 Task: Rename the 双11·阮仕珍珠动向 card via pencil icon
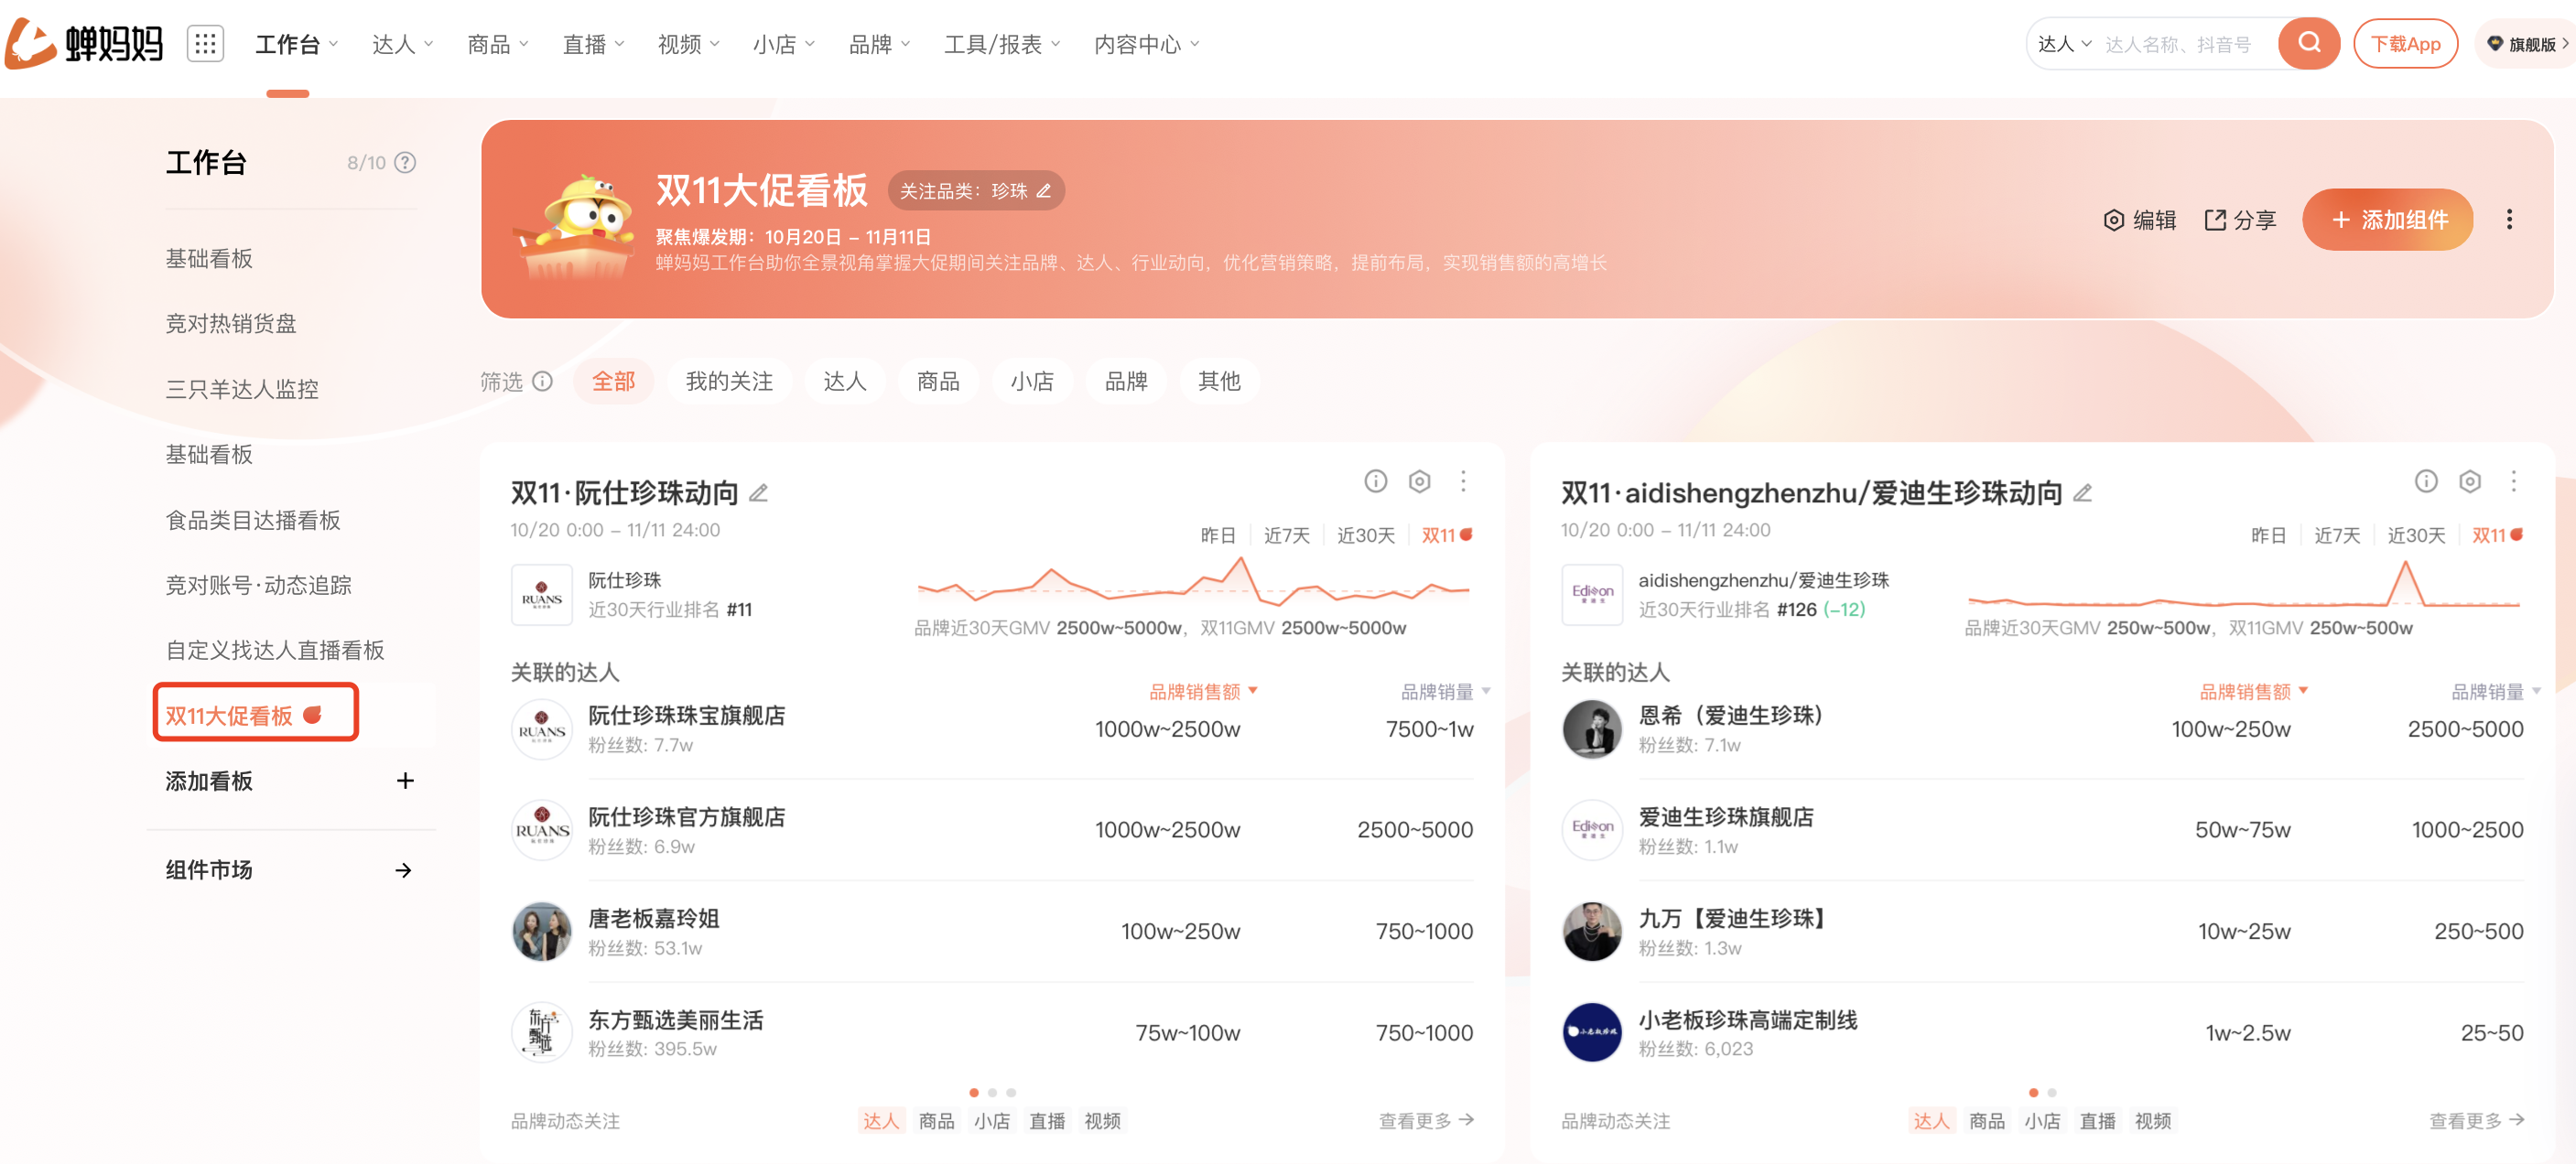[759, 493]
